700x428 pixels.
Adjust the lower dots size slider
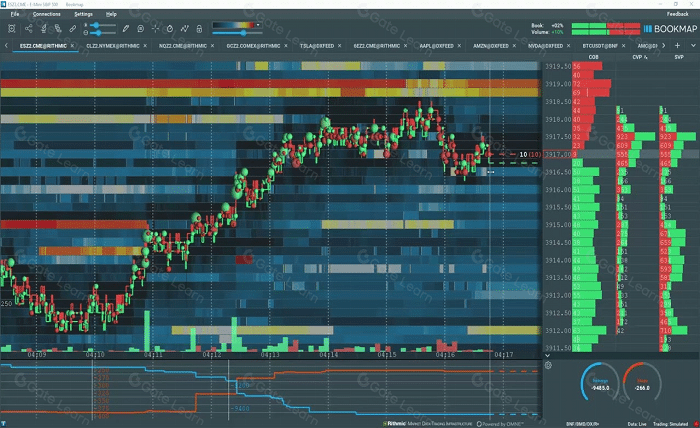point(102,33)
